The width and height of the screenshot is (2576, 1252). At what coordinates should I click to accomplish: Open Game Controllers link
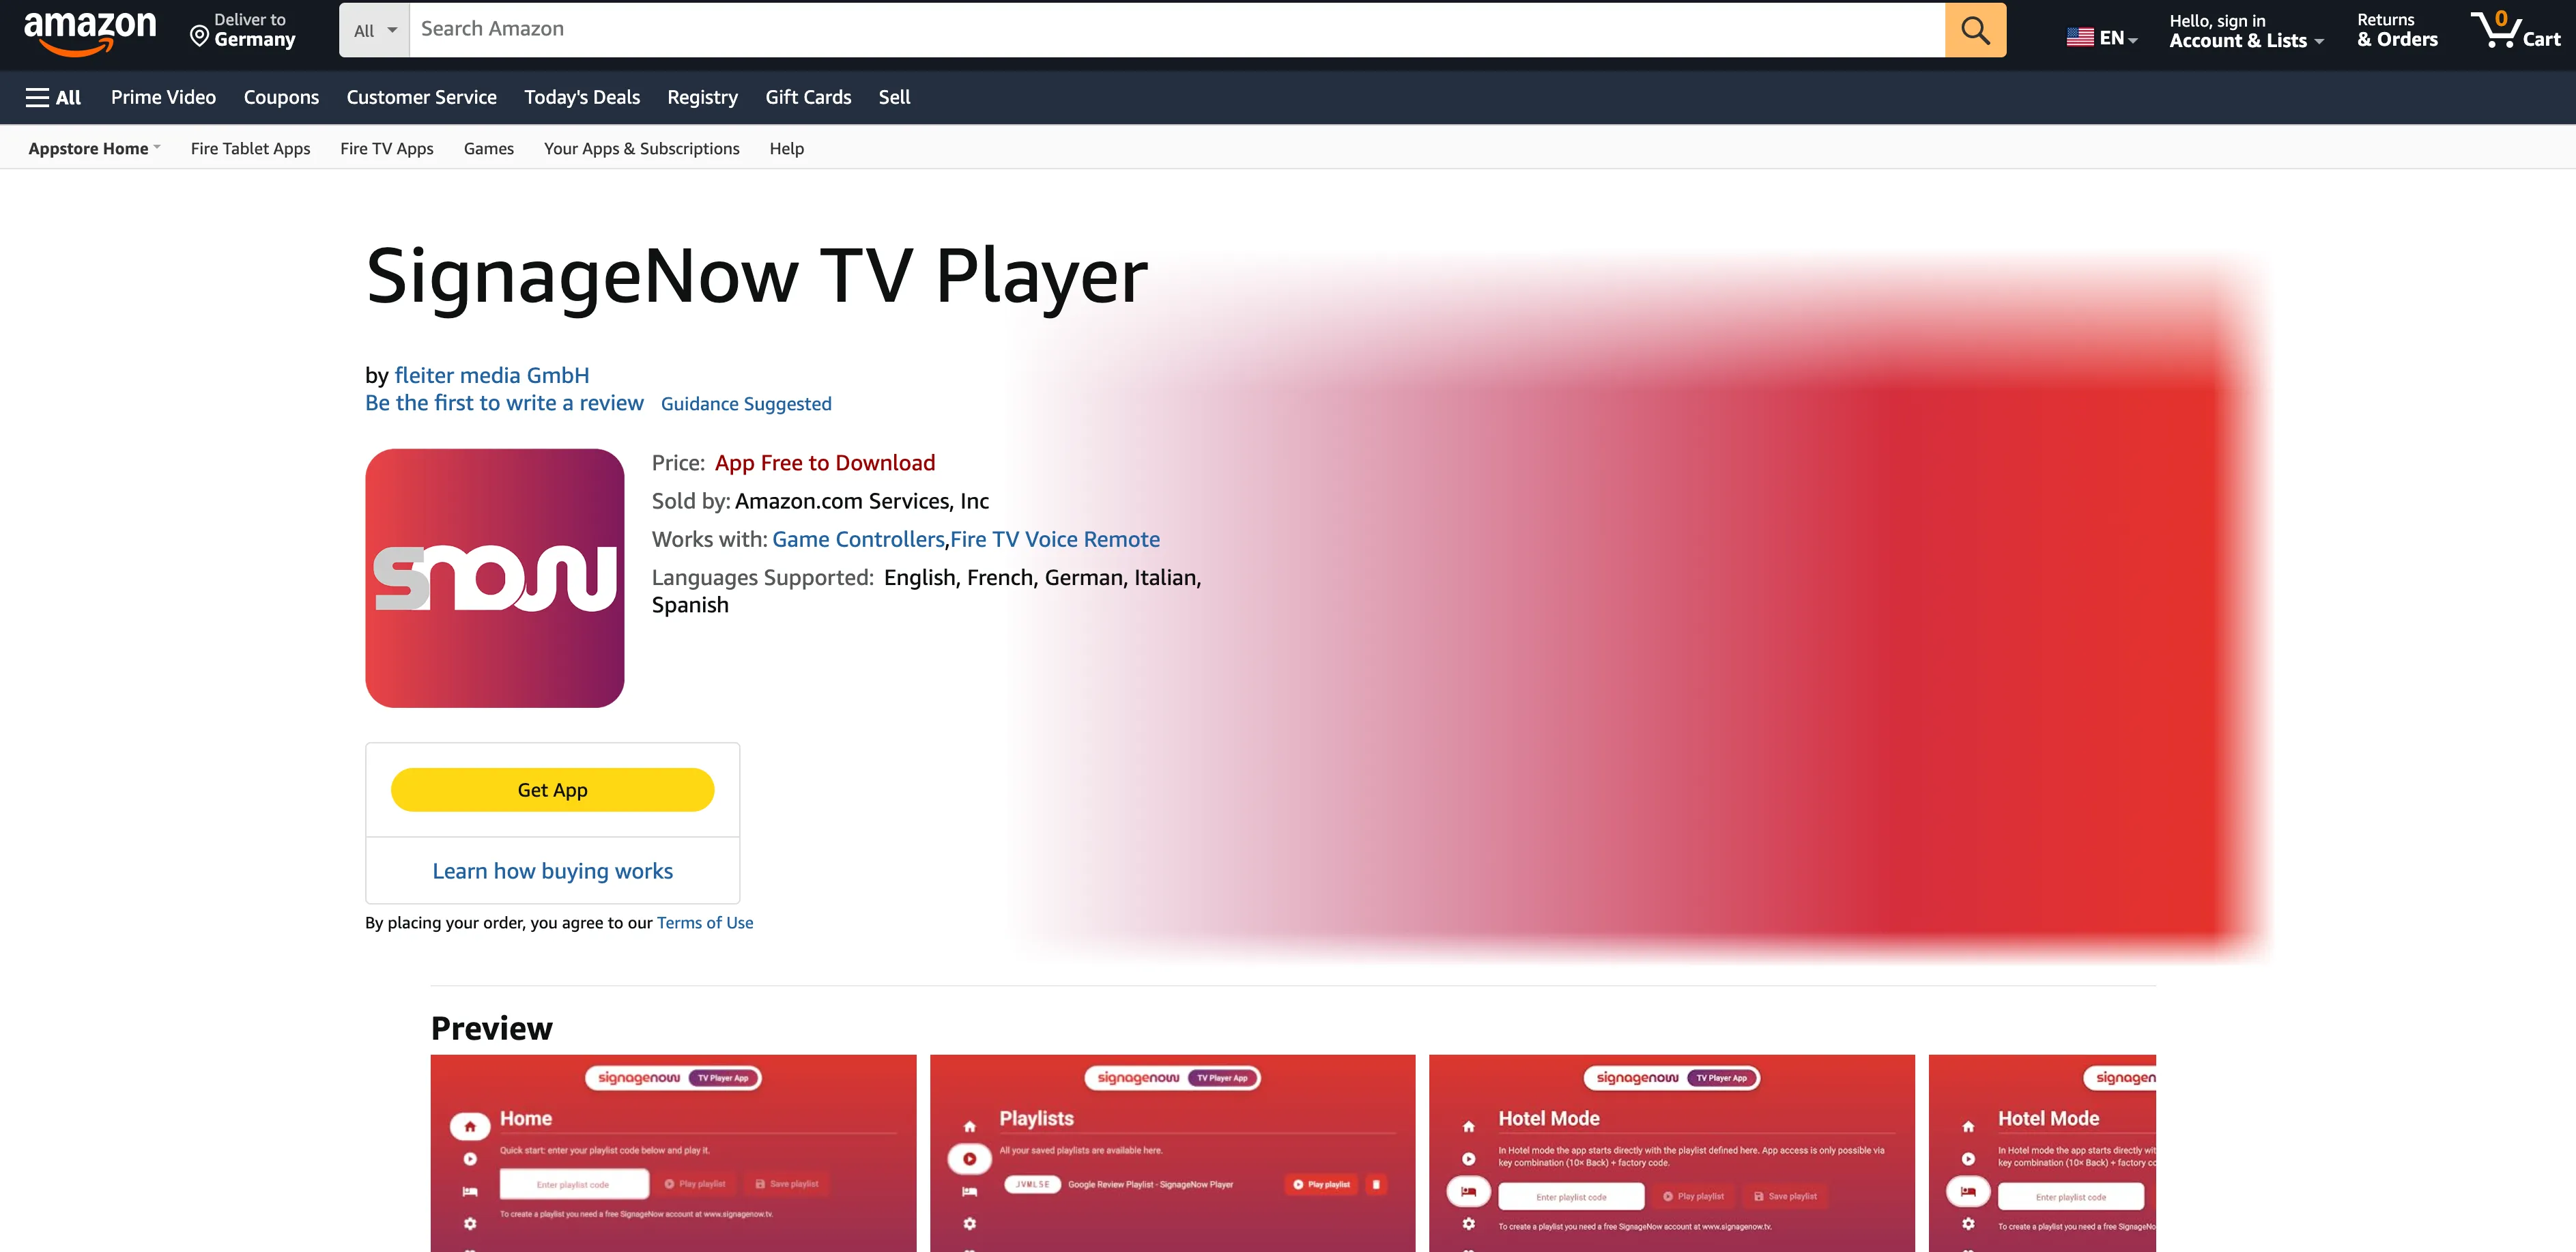(858, 539)
